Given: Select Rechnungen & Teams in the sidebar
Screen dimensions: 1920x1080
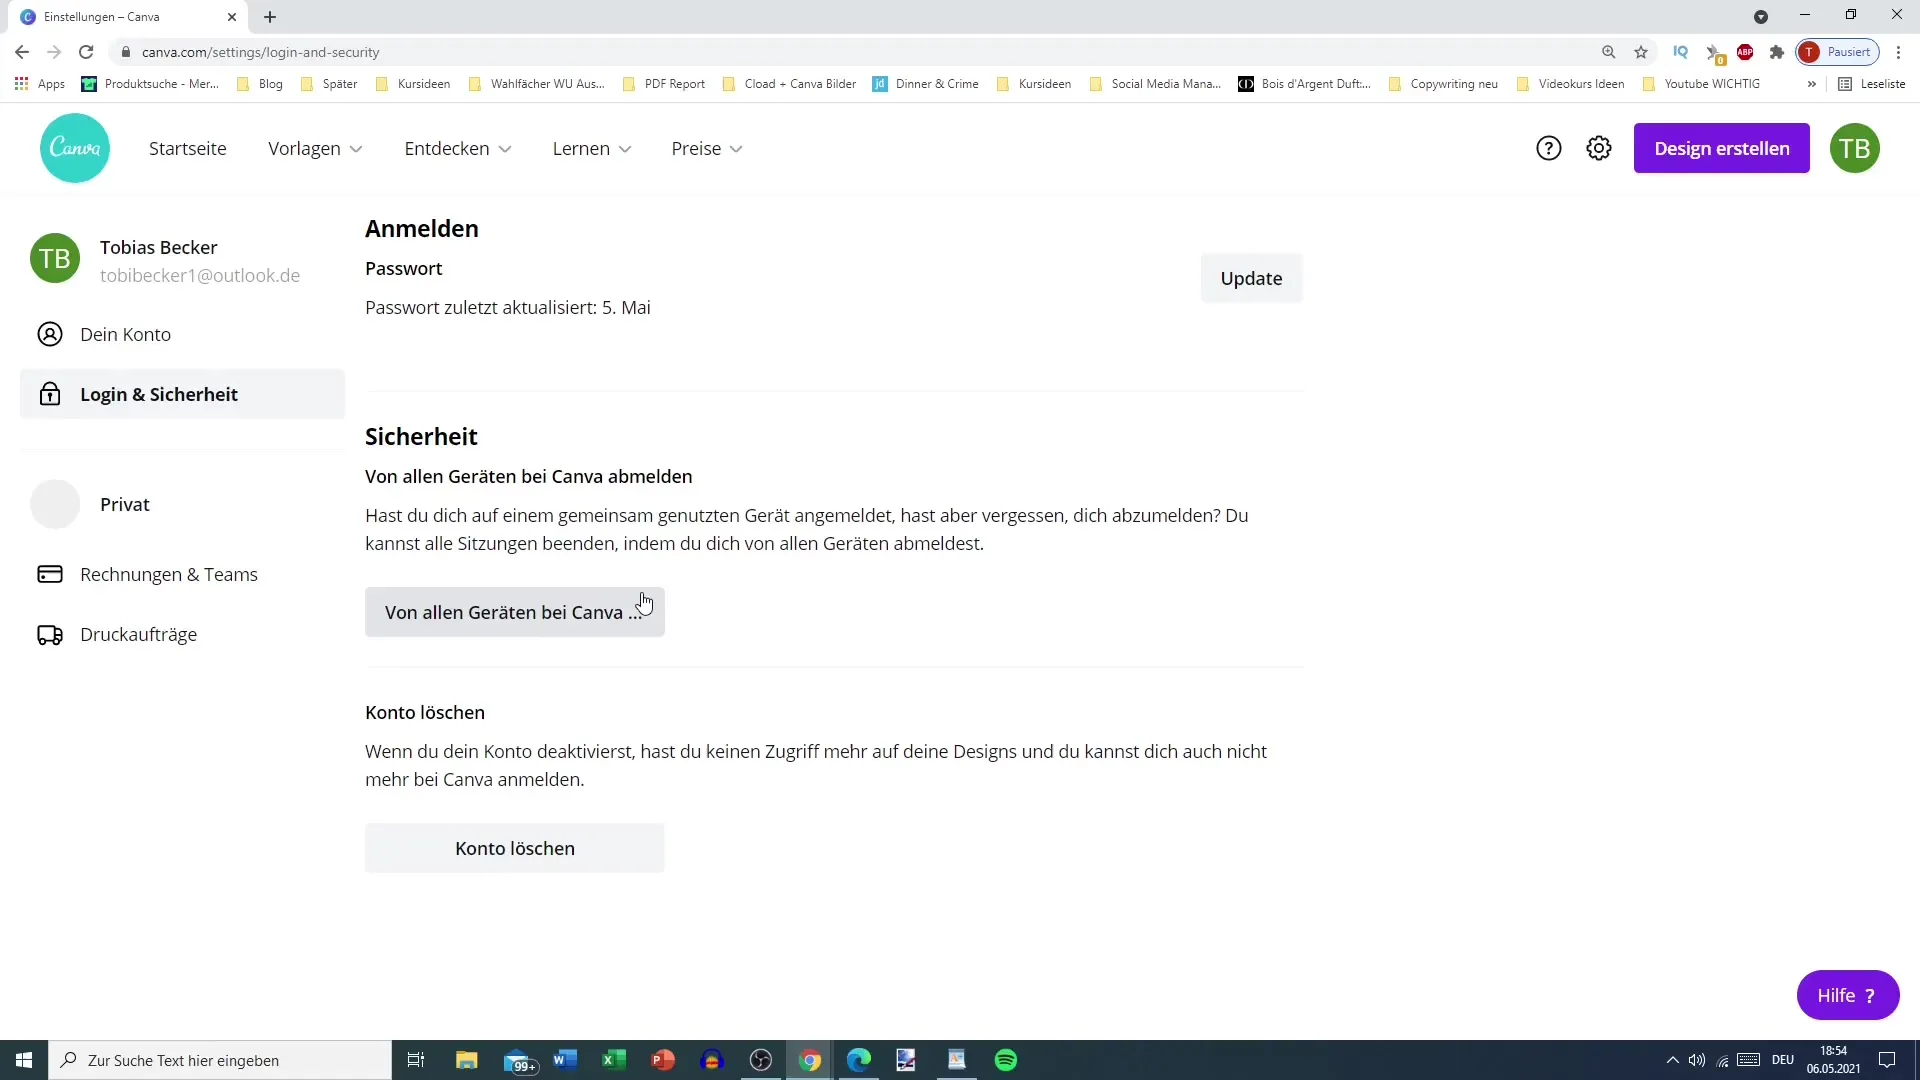Looking at the screenshot, I should pyautogui.click(x=182, y=574).
